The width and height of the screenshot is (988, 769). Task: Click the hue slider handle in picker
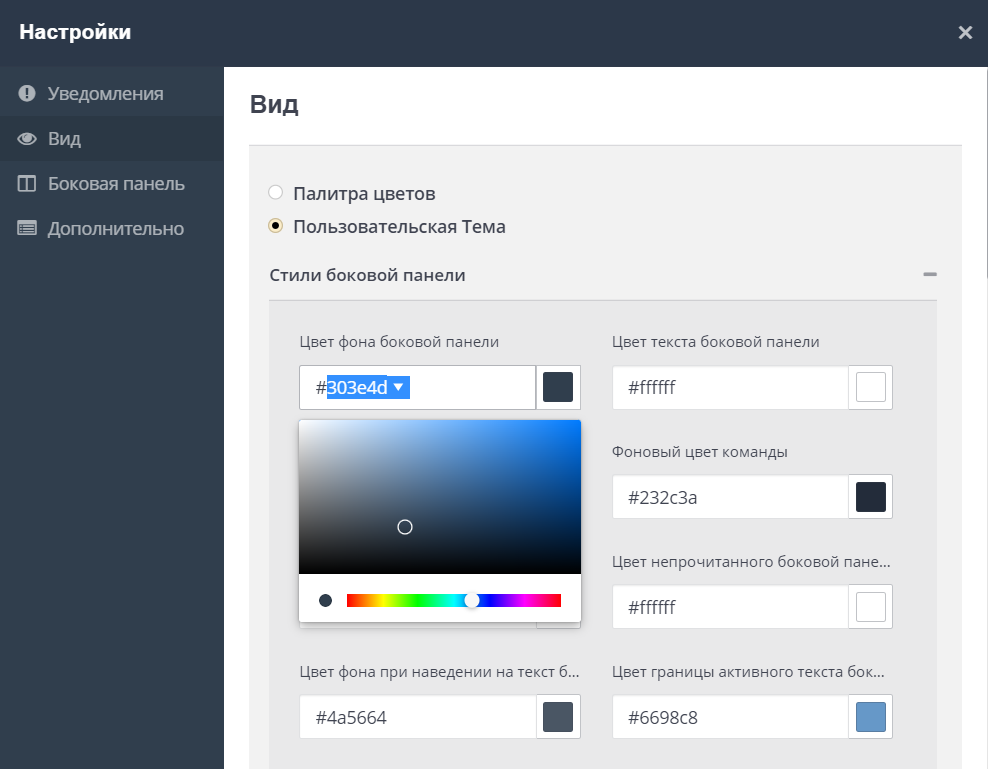coord(472,600)
